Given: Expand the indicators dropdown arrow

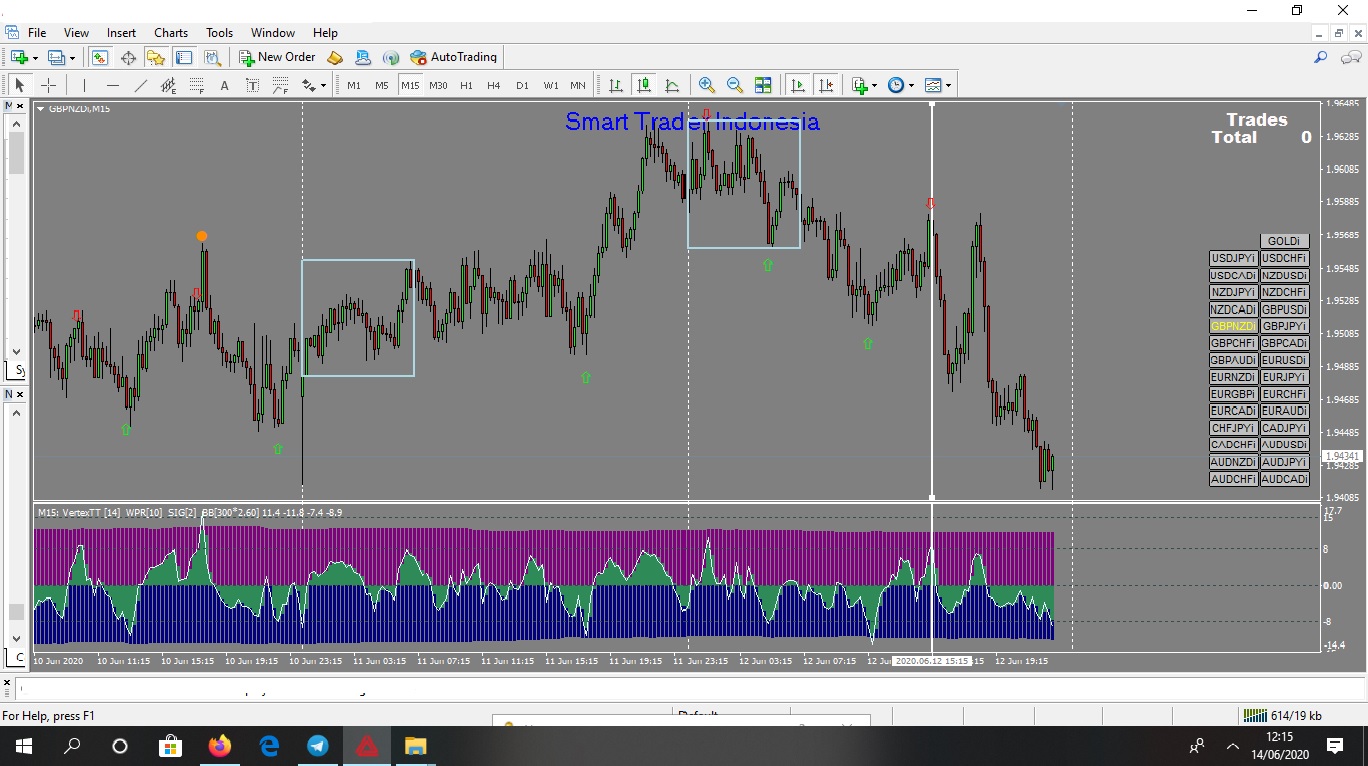Looking at the screenshot, I should click(874, 85).
